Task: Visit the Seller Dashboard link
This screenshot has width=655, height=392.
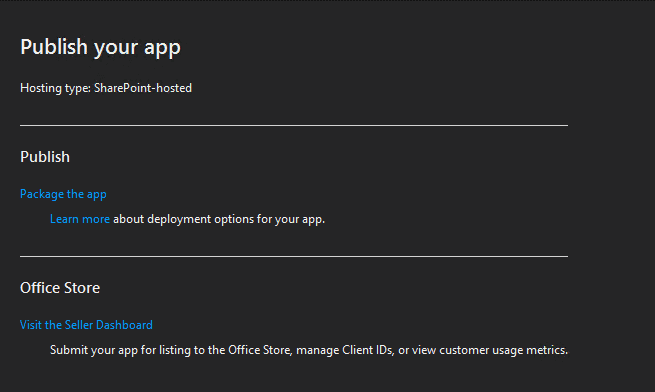Action: click(86, 325)
